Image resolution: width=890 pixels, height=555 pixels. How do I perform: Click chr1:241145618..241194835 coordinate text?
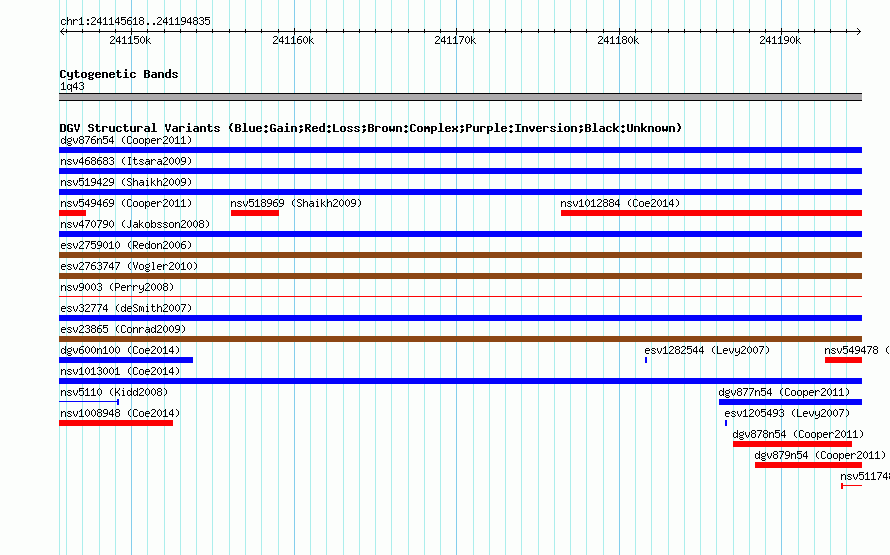pyautogui.click(x=135, y=21)
